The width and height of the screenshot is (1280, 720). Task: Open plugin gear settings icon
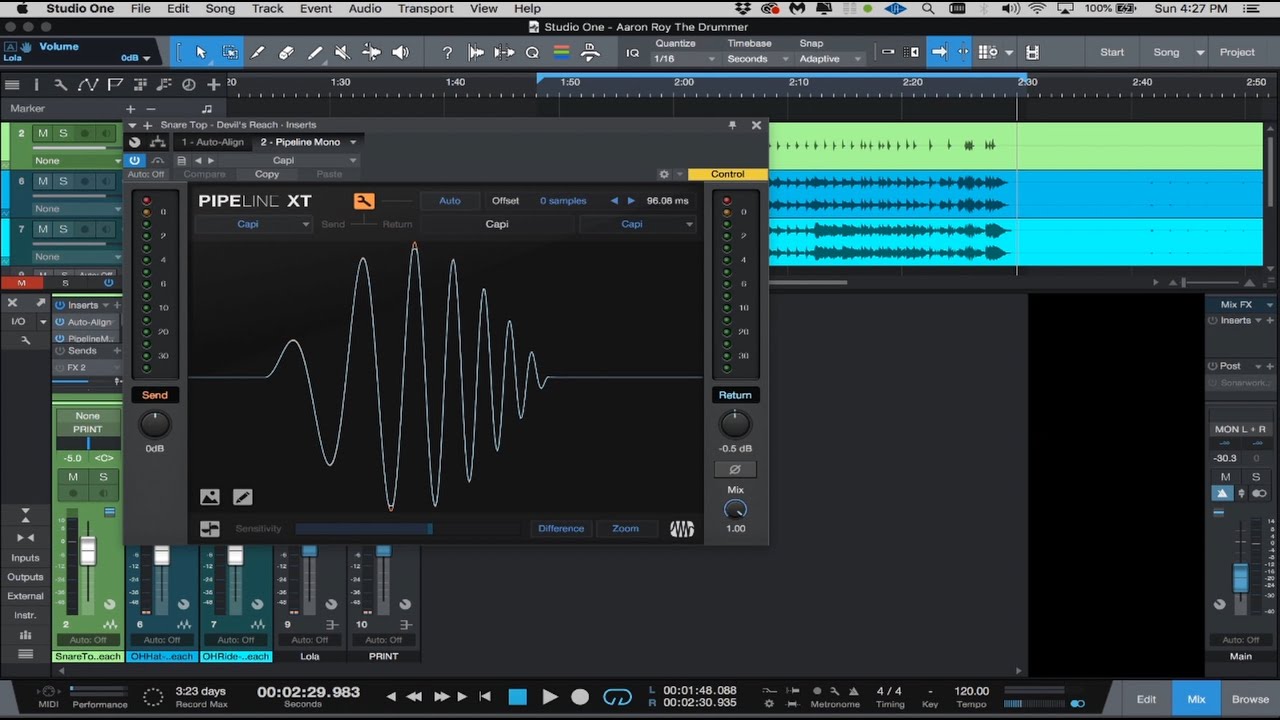coord(663,174)
